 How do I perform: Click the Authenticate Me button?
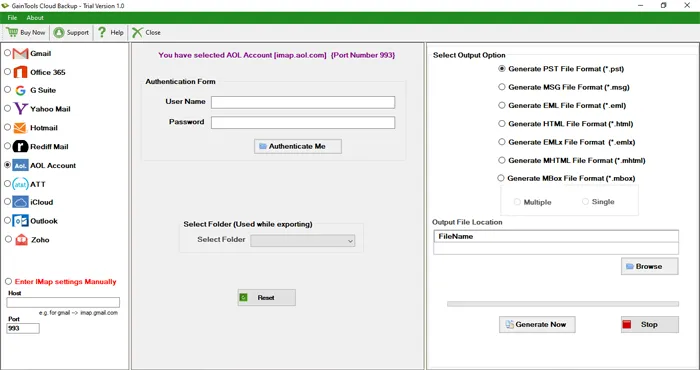coord(298,146)
